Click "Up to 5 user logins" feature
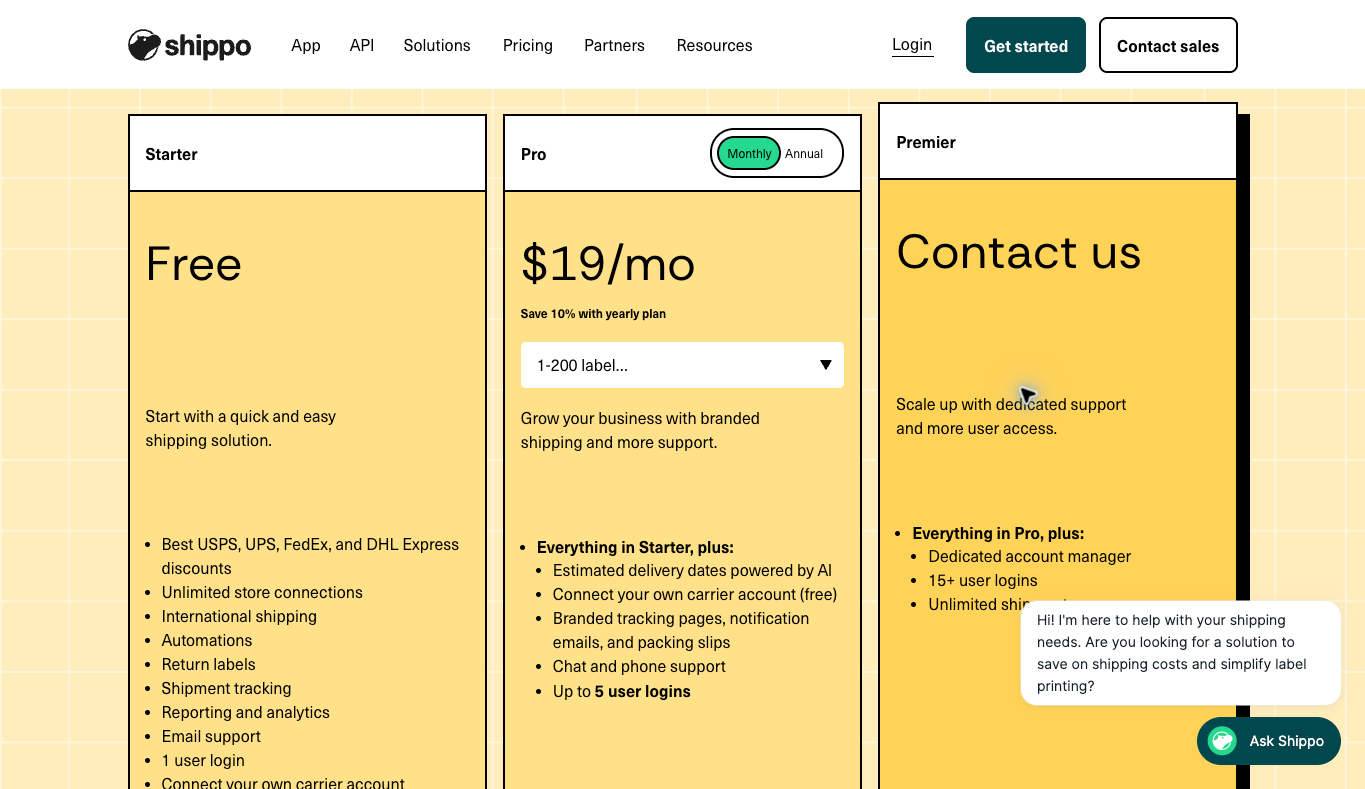Viewport: 1365px width, 789px height. coord(621,691)
